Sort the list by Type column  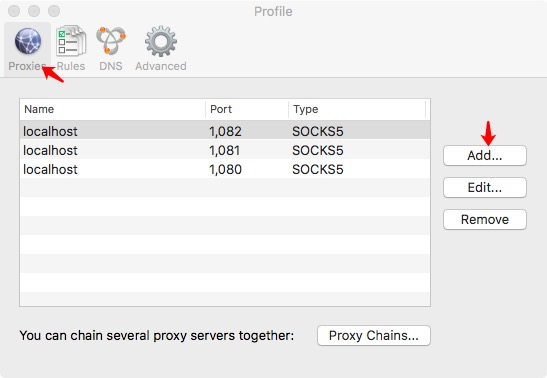point(357,109)
